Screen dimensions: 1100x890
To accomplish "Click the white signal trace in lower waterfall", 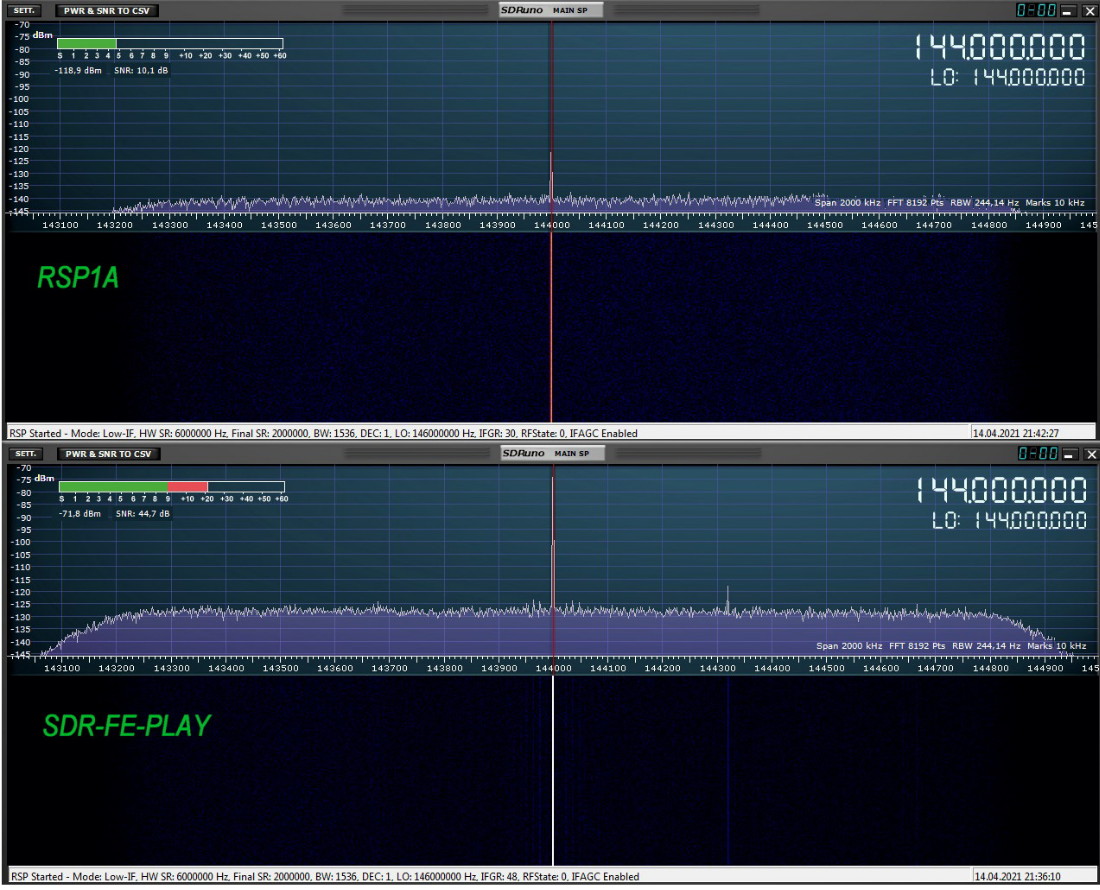I will (x=553, y=771).
